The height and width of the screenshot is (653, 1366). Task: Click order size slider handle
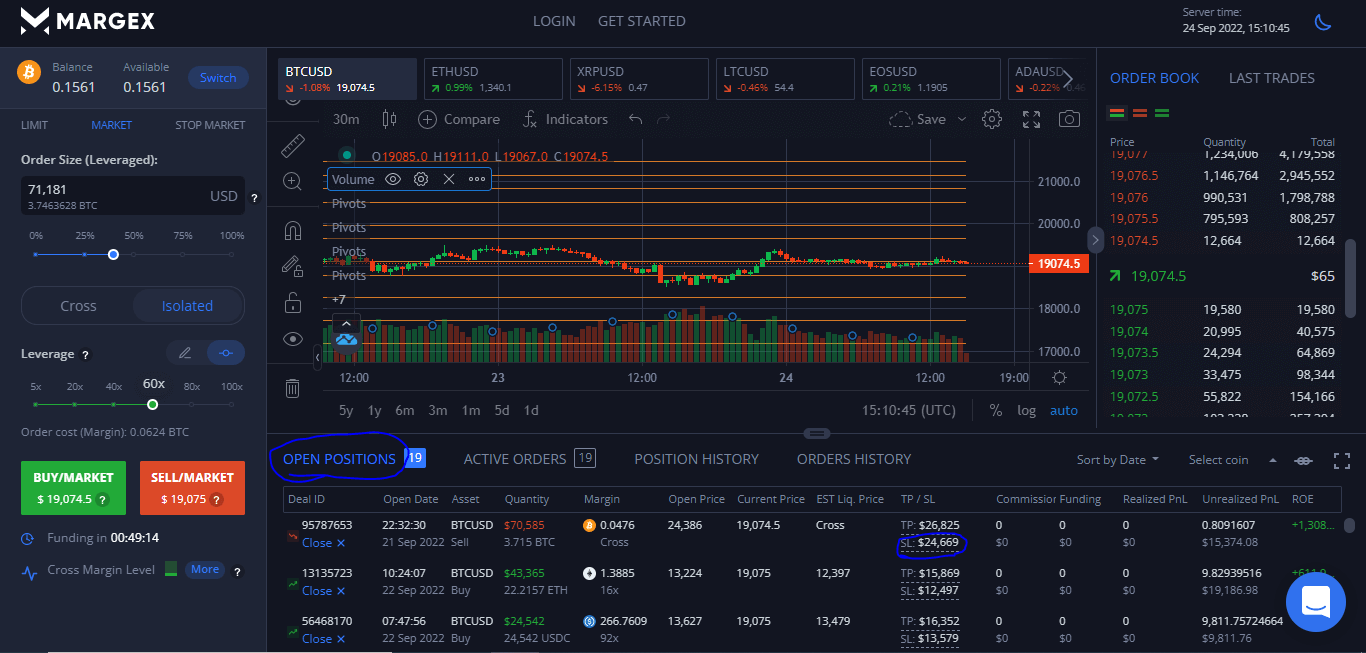[113, 254]
